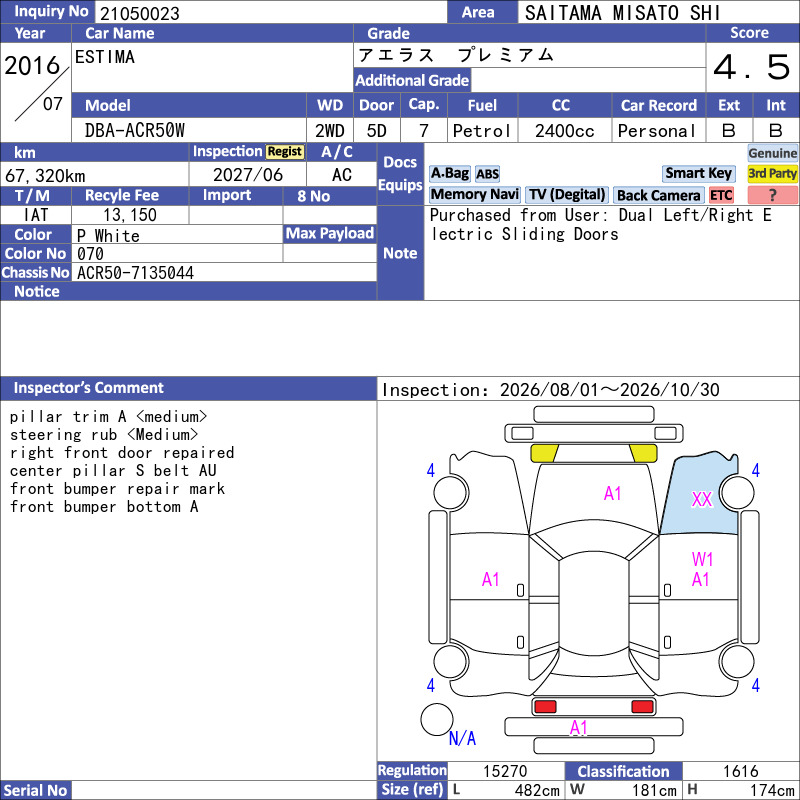Click the Additional Grade label
Viewport: 800px width, 800px height.
point(412,80)
